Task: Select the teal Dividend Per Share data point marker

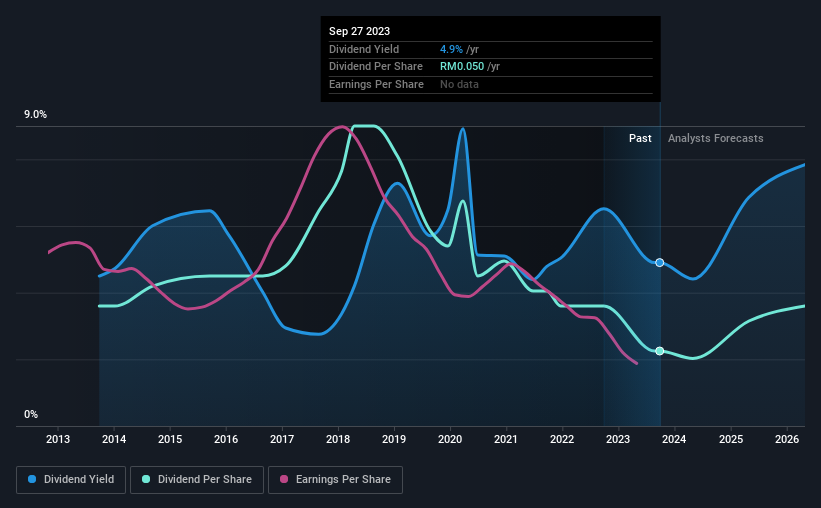Action: pyautogui.click(x=660, y=351)
